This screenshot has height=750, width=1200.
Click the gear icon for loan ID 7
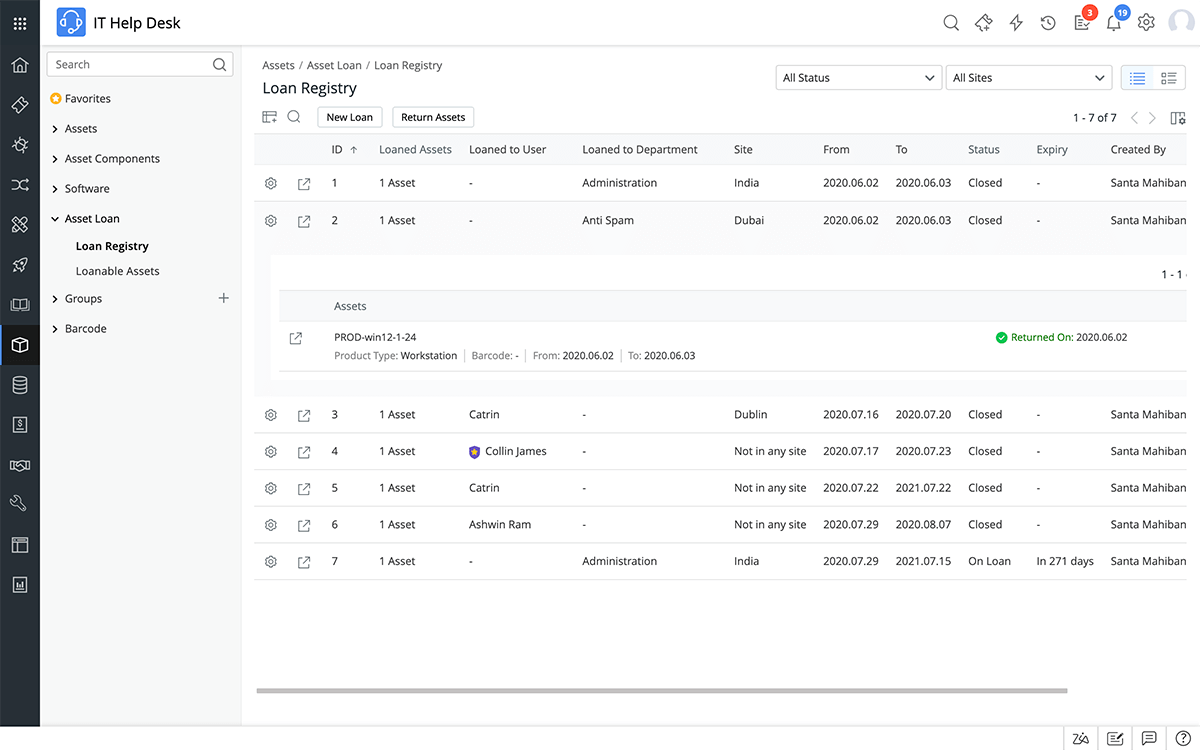tap(270, 562)
